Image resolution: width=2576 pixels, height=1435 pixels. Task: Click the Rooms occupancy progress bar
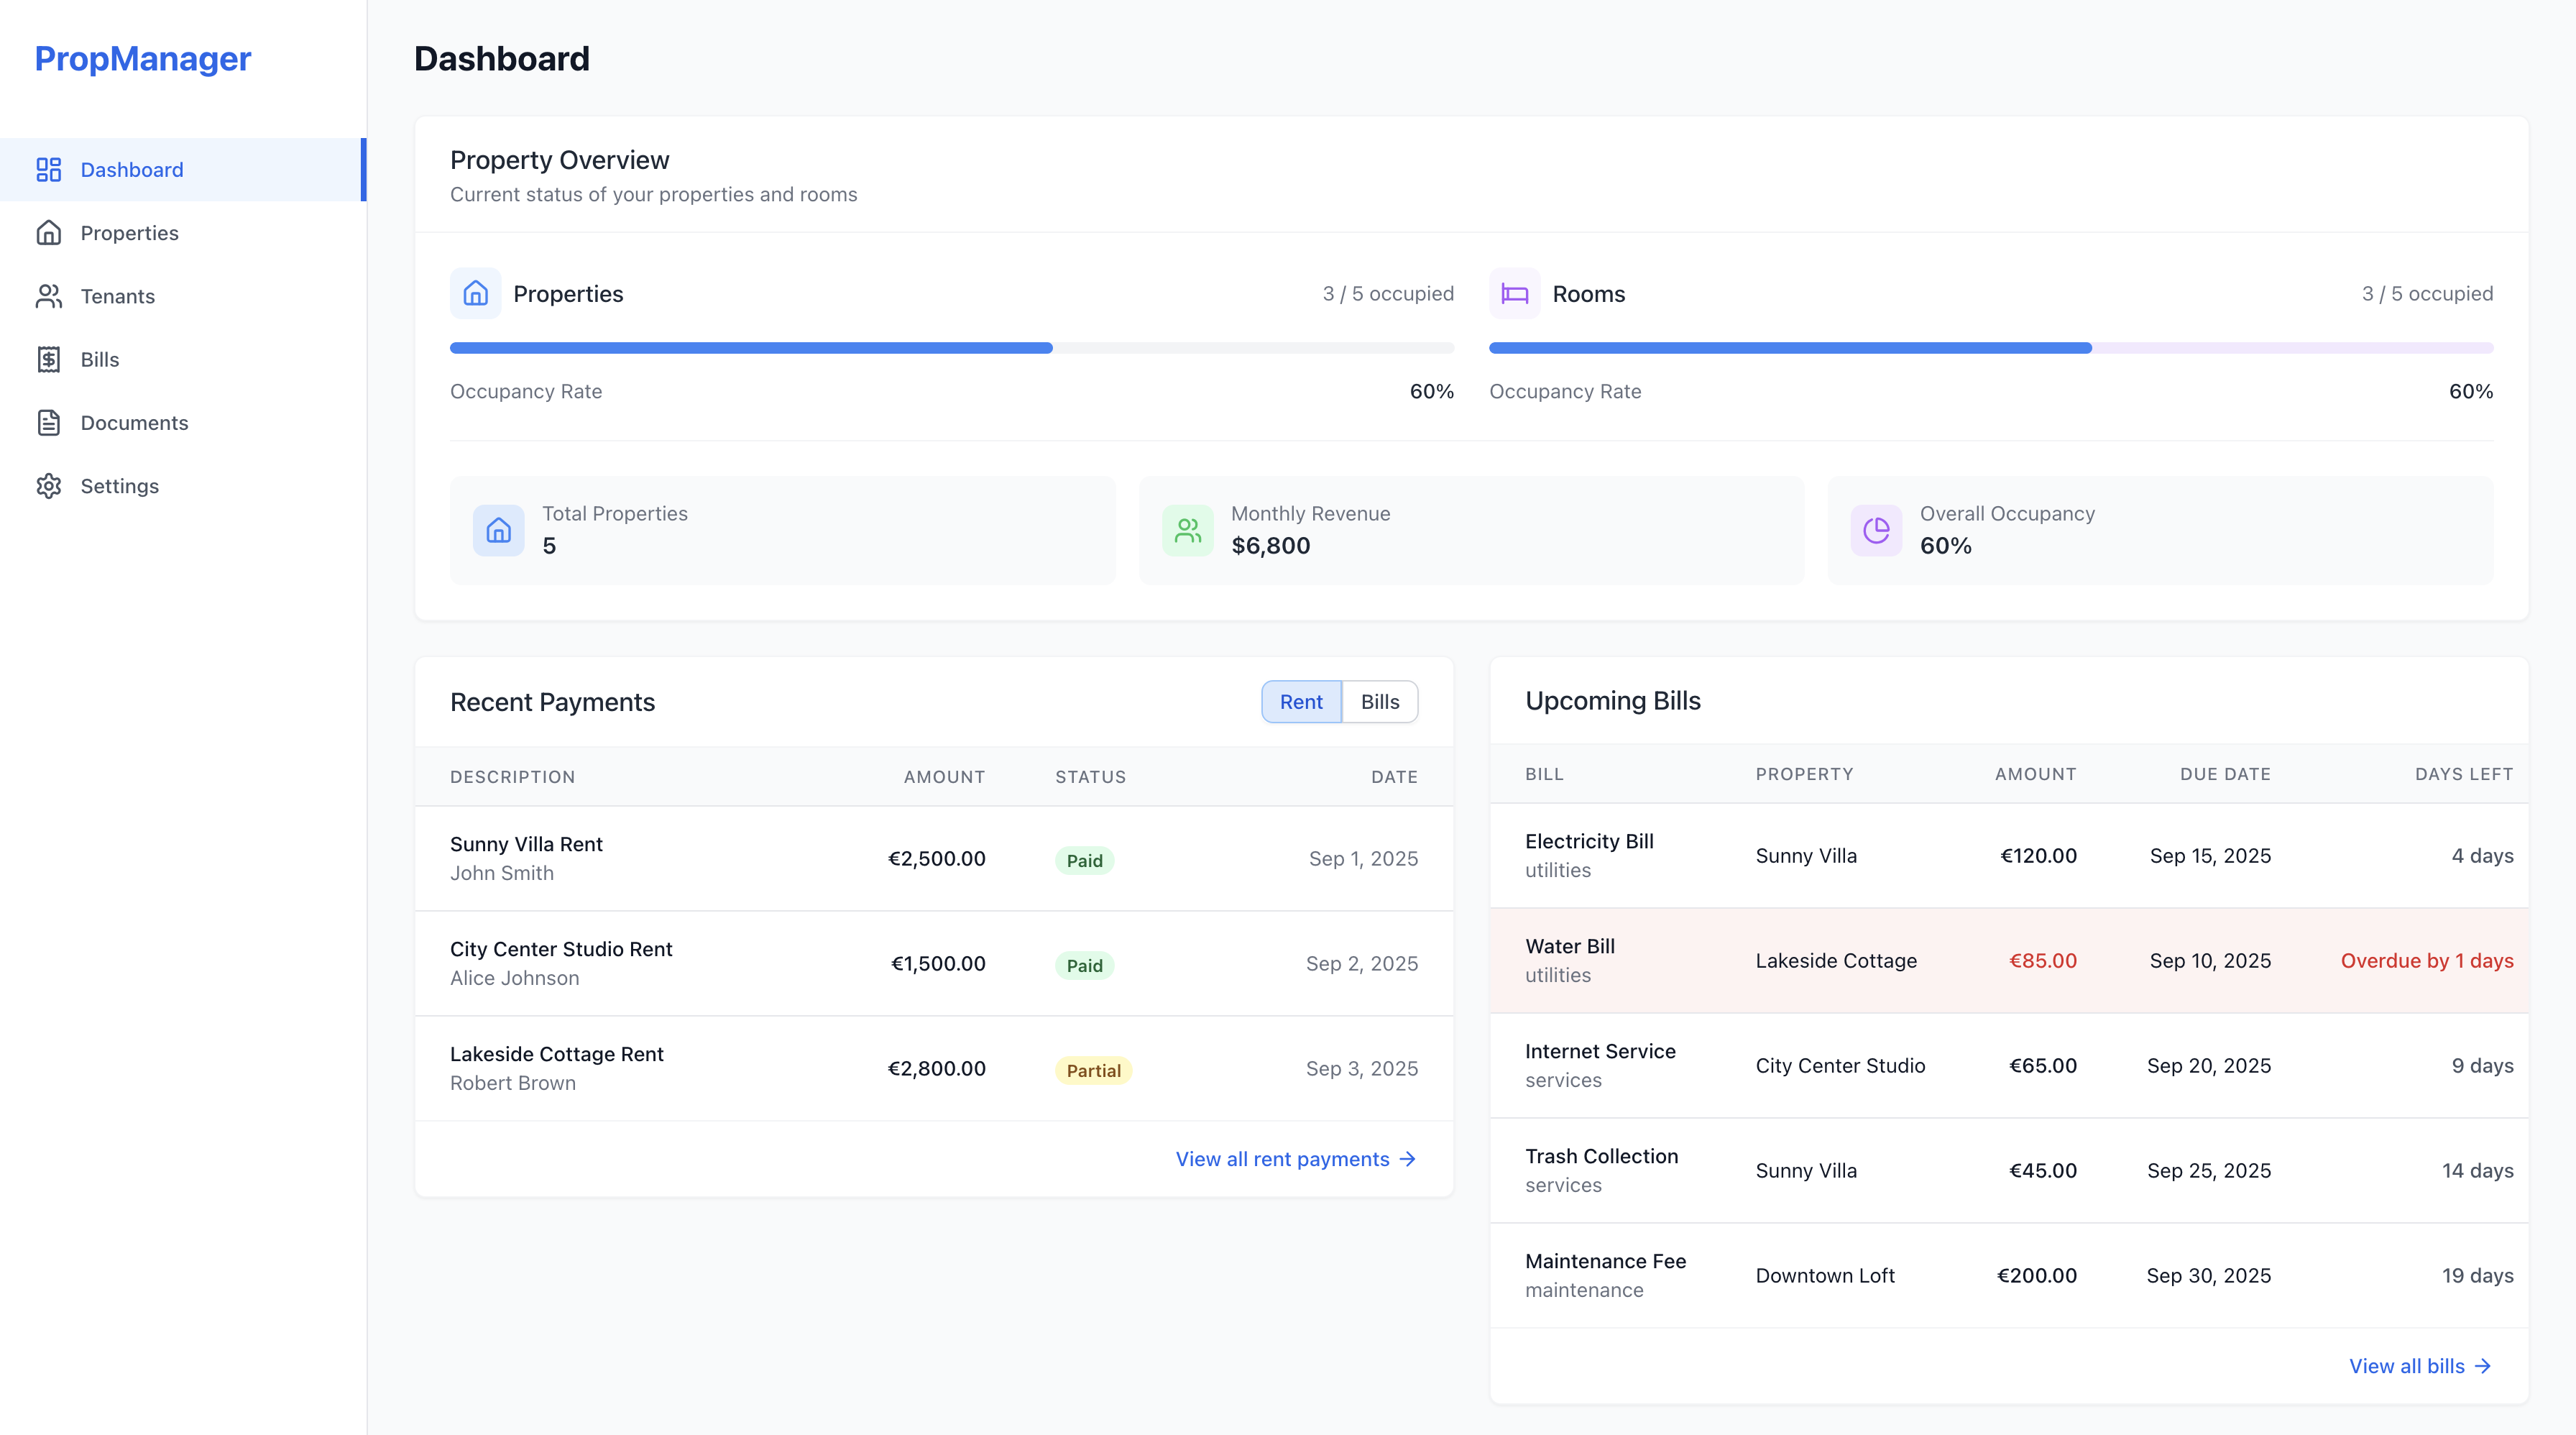tap(1990, 348)
